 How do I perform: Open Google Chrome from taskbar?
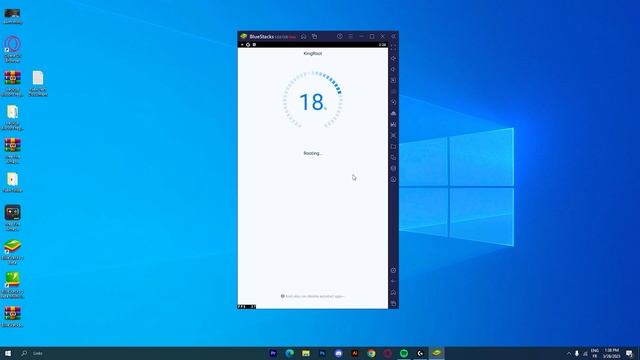[x=371, y=353]
